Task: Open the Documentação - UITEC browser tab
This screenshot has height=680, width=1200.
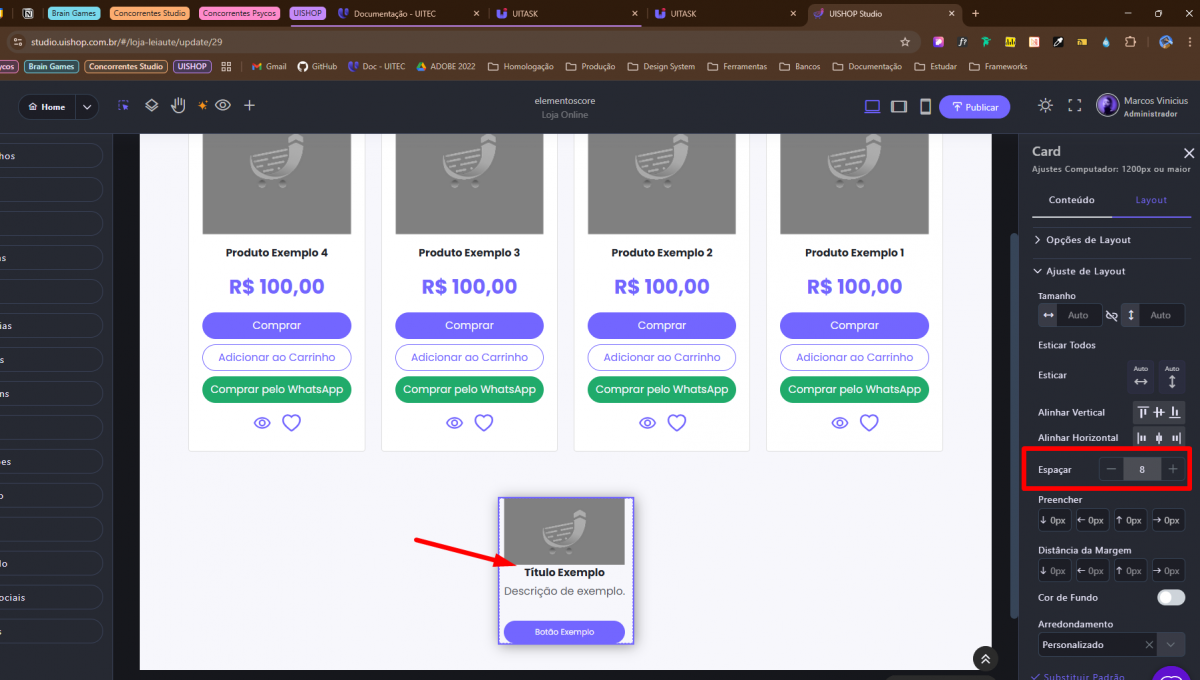Action: click(x=406, y=13)
